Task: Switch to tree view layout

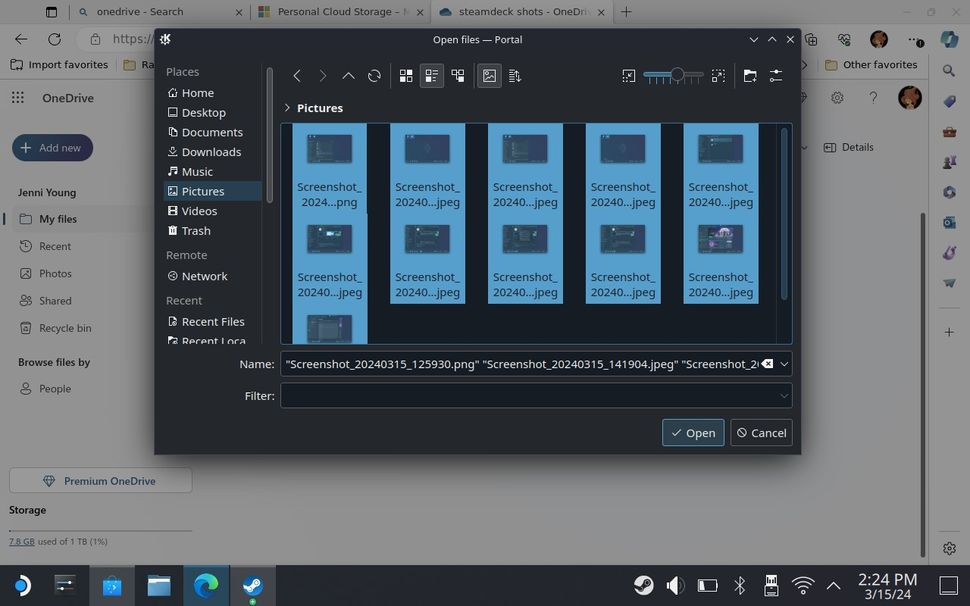Action: (x=458, y=76)
